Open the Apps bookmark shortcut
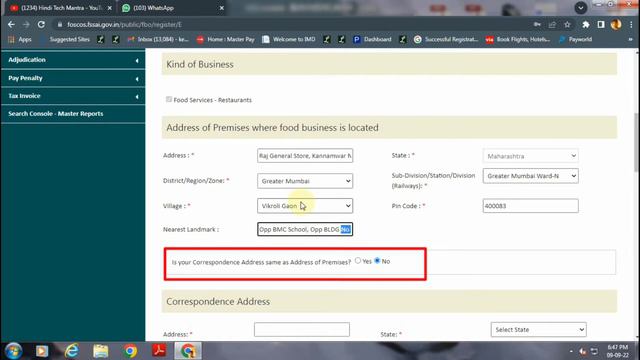 pos(20,39)
